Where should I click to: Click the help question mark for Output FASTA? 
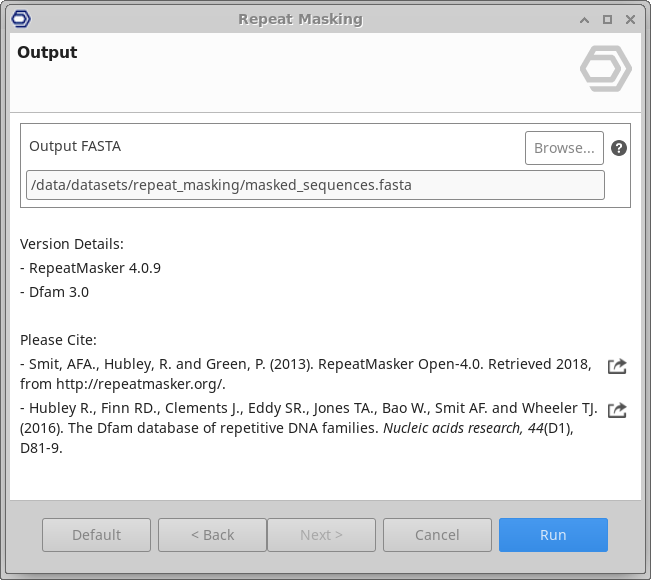point(619,148)
